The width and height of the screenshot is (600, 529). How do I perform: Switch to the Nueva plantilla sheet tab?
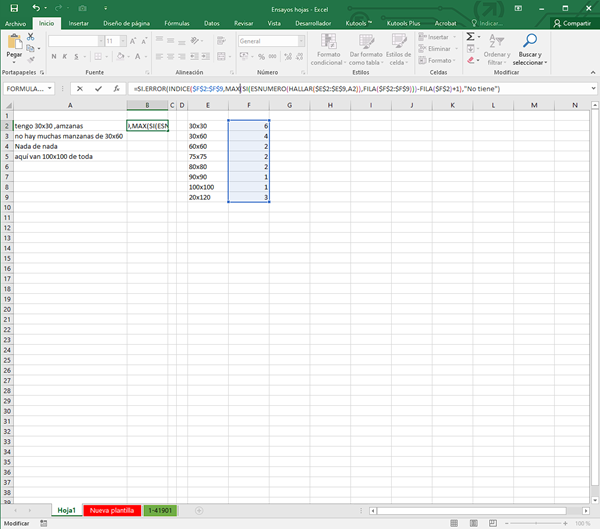coord(113,510)
